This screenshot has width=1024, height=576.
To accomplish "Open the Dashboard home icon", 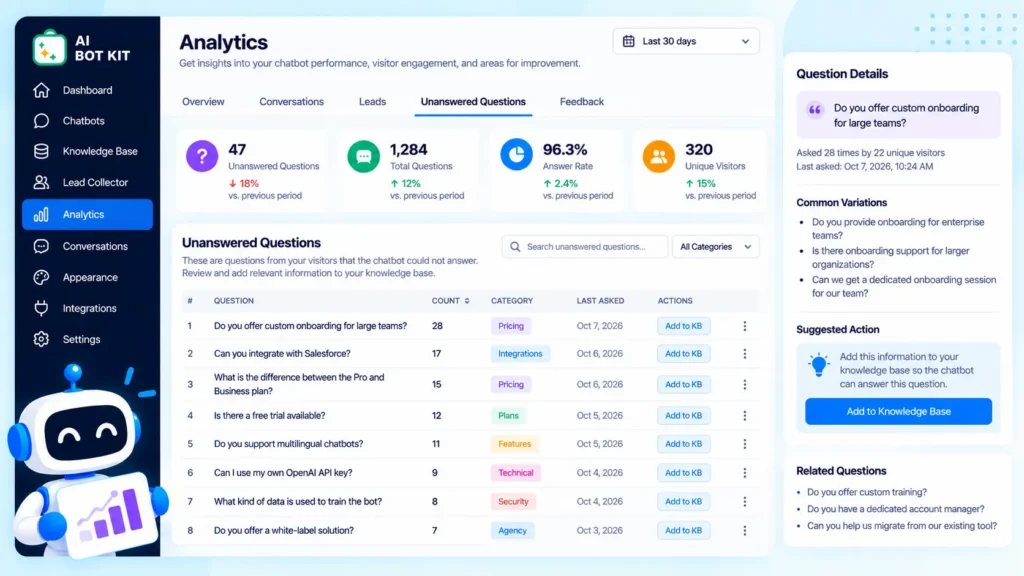I will 41,90.
